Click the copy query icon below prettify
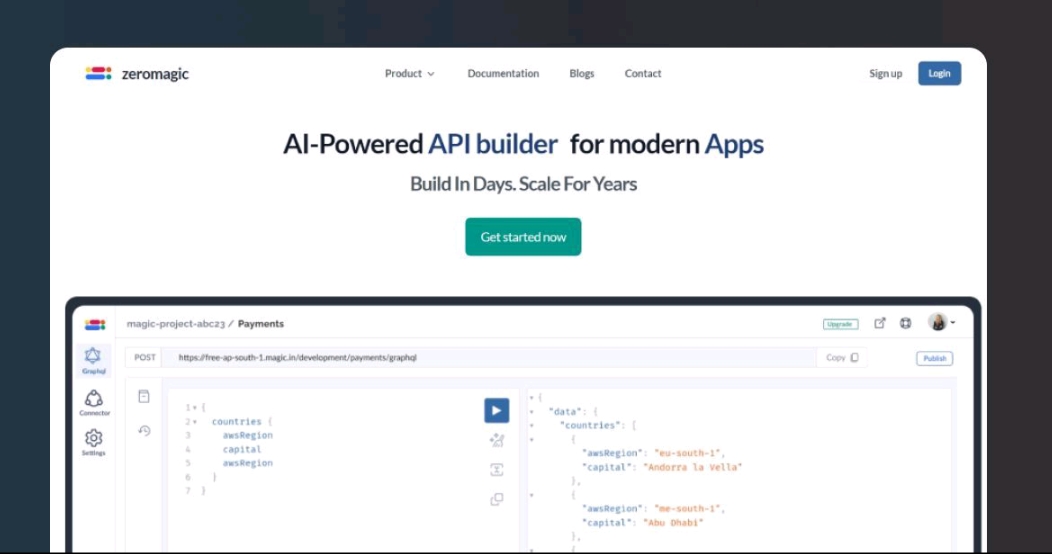Image resolution: width=1052 pixels, height=554 pixels. pos(496,499)
